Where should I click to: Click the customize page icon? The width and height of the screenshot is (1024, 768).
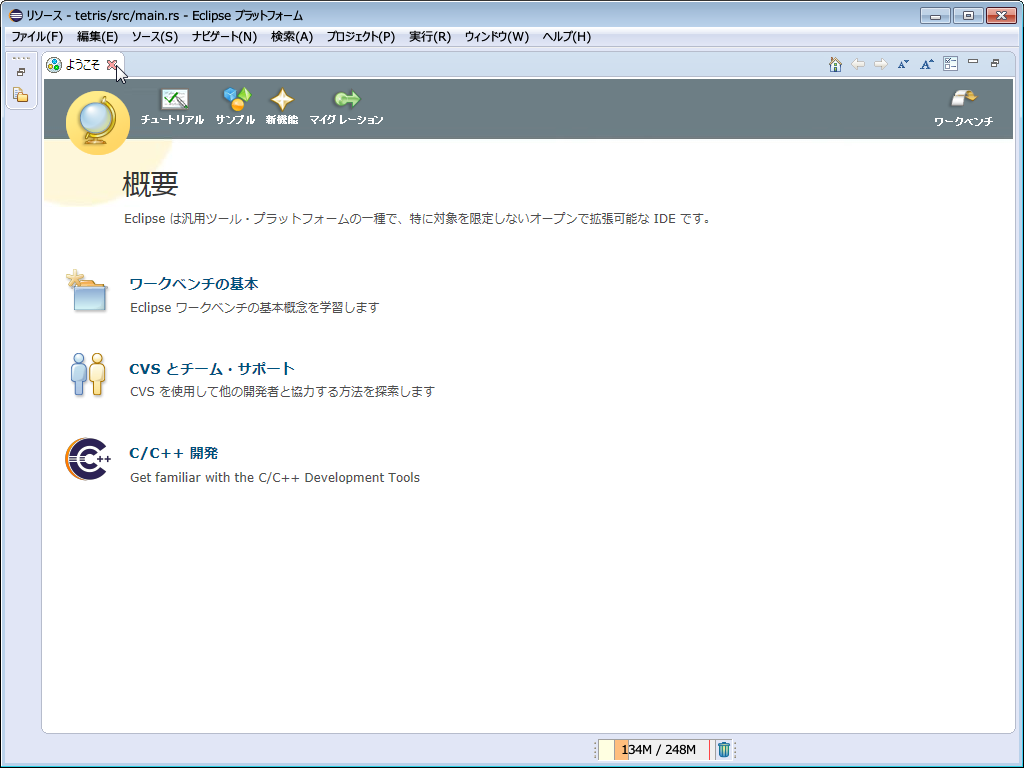pyautogui.click(x=950, y=64)
